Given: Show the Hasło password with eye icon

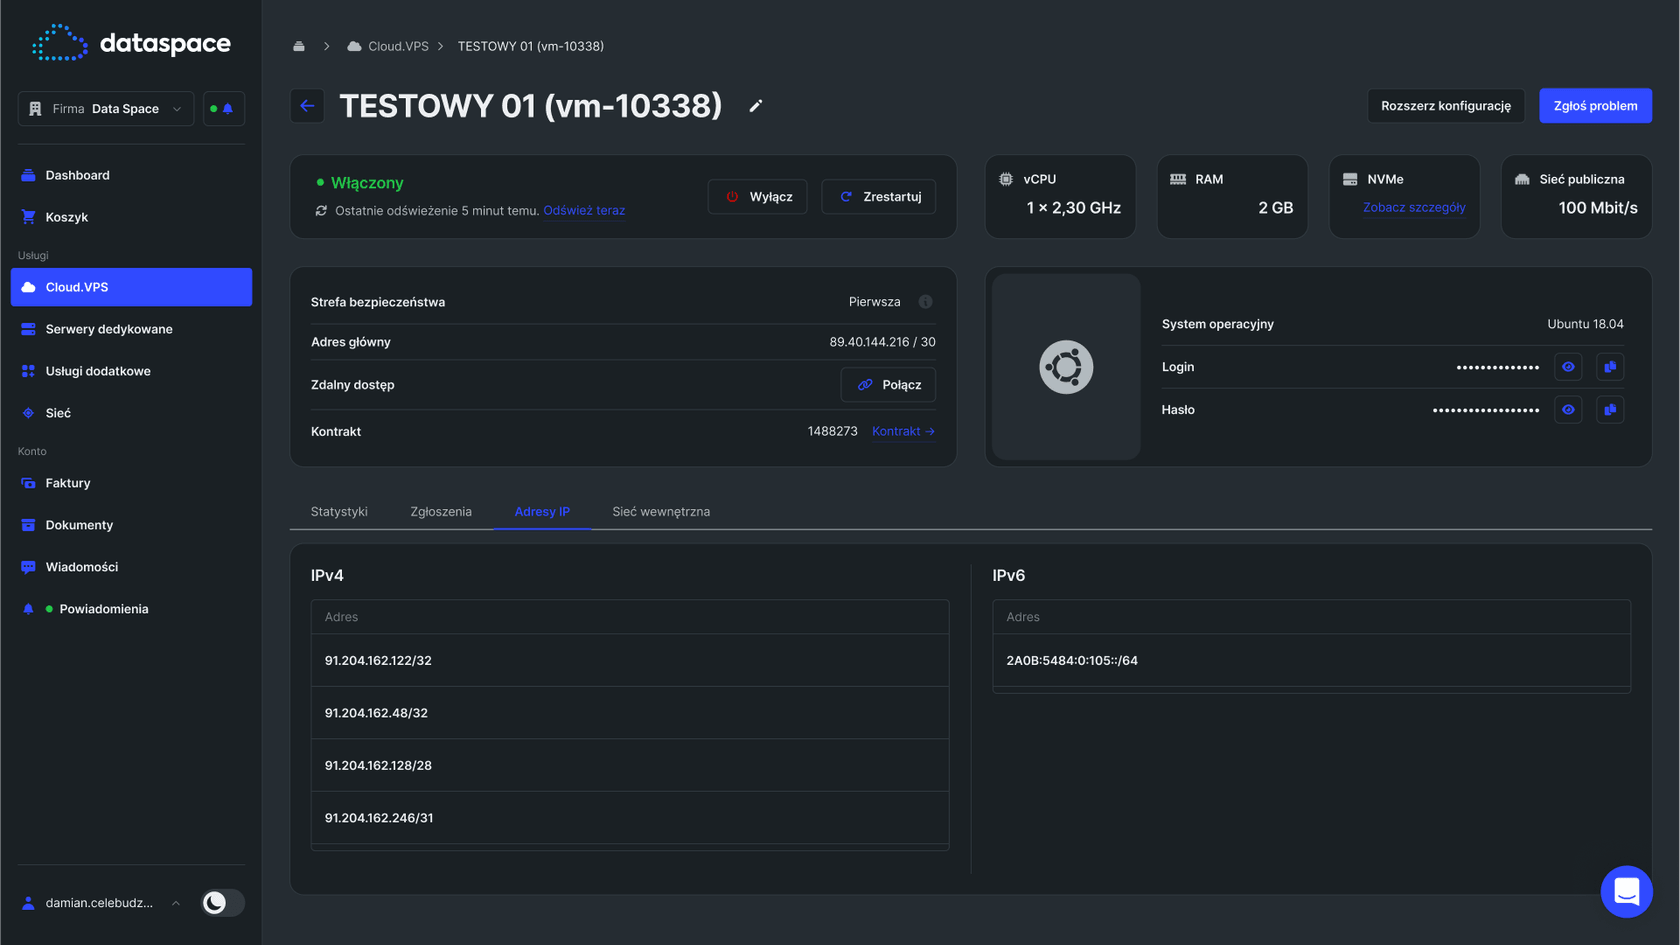Looking at the screenshot, I should click(x=1568, y=410).
